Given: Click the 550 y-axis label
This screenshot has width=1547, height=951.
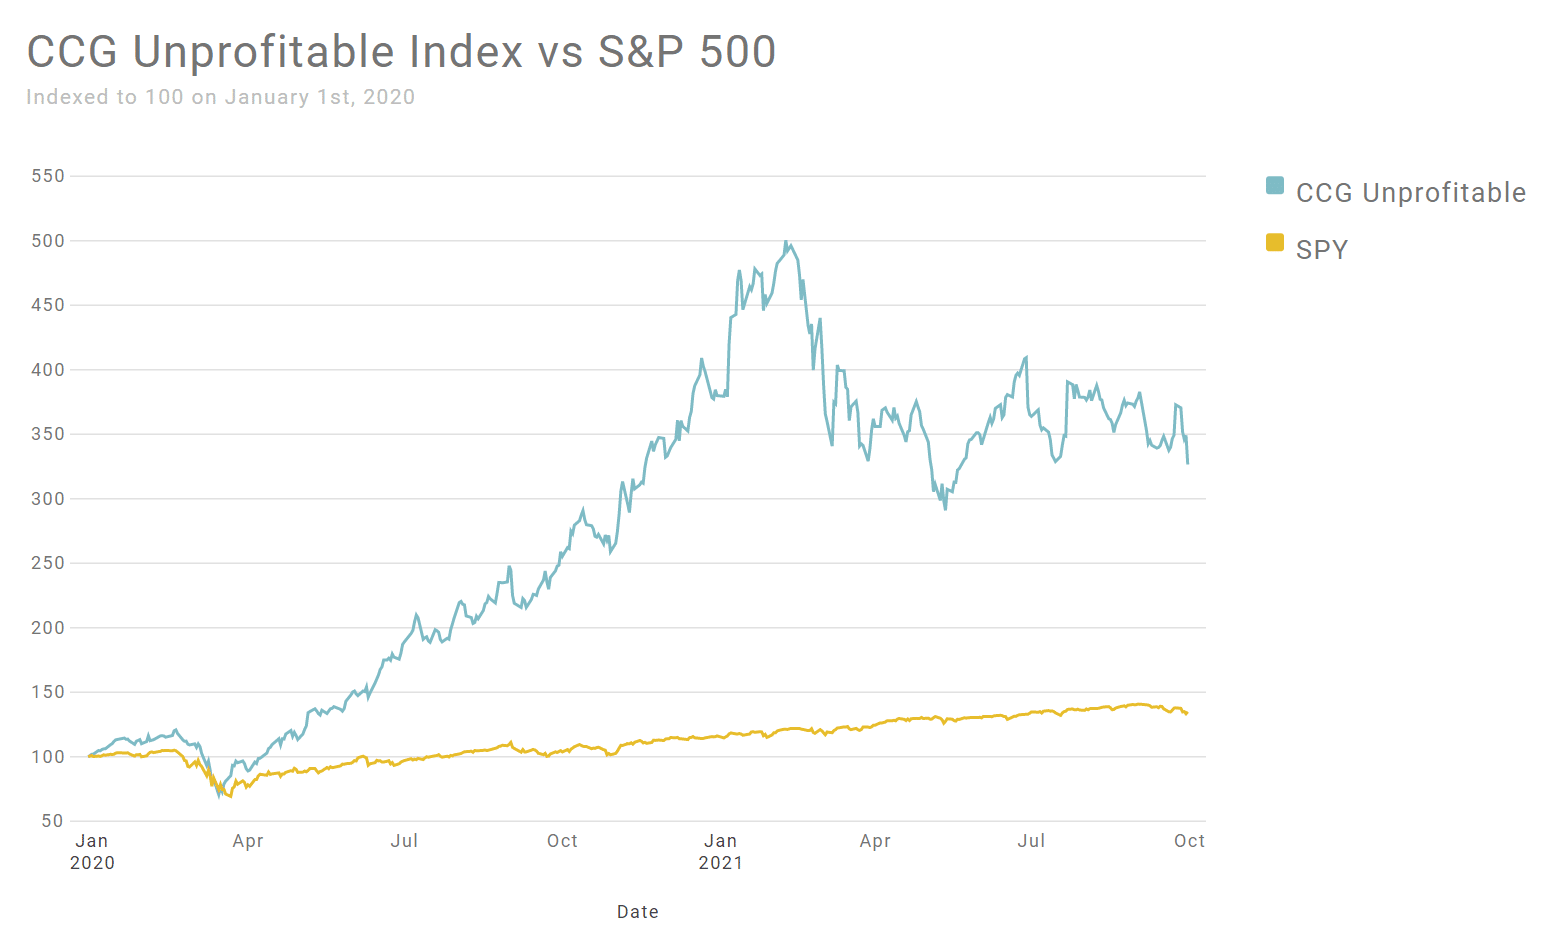Looking at the screenshot, I should click(48, 176).
